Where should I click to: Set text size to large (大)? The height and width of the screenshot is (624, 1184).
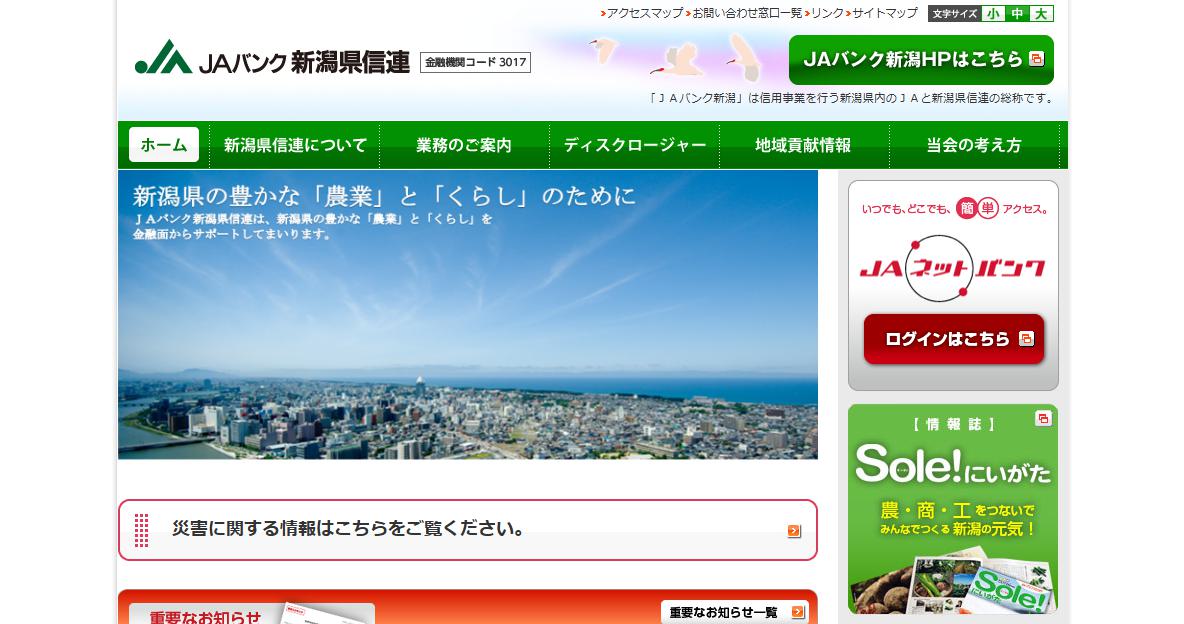[1042, 14]
